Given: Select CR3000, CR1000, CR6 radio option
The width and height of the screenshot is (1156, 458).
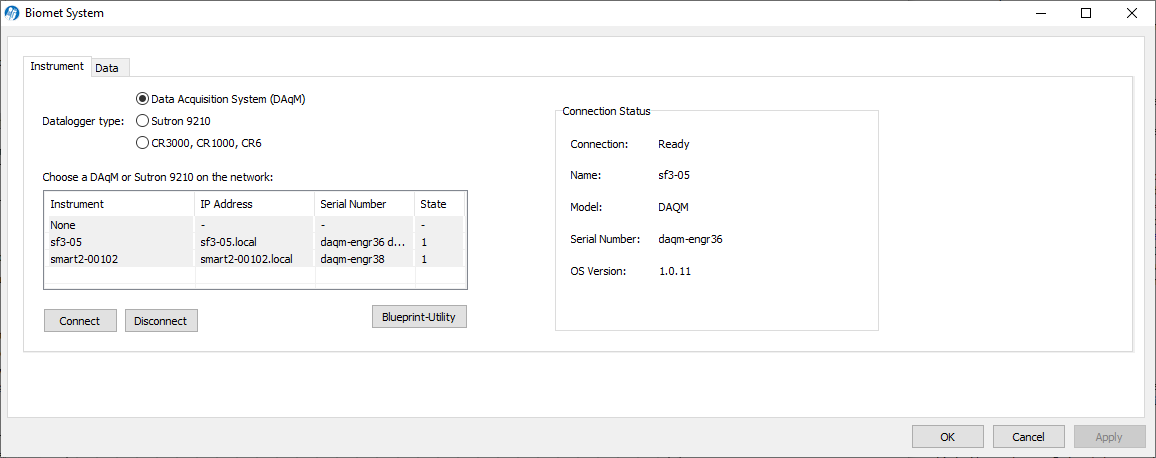Looking at the screenshot, I should (142, 143).
